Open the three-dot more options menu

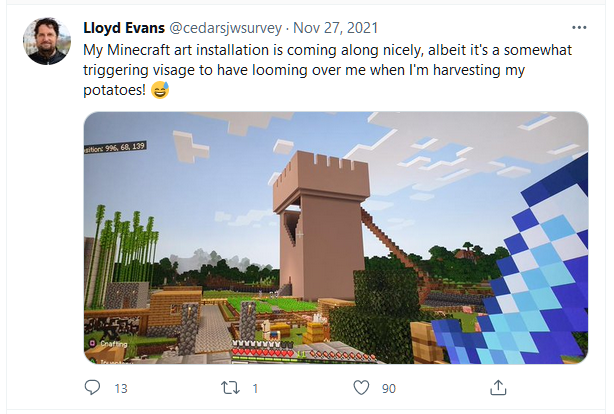click(579, 27)
